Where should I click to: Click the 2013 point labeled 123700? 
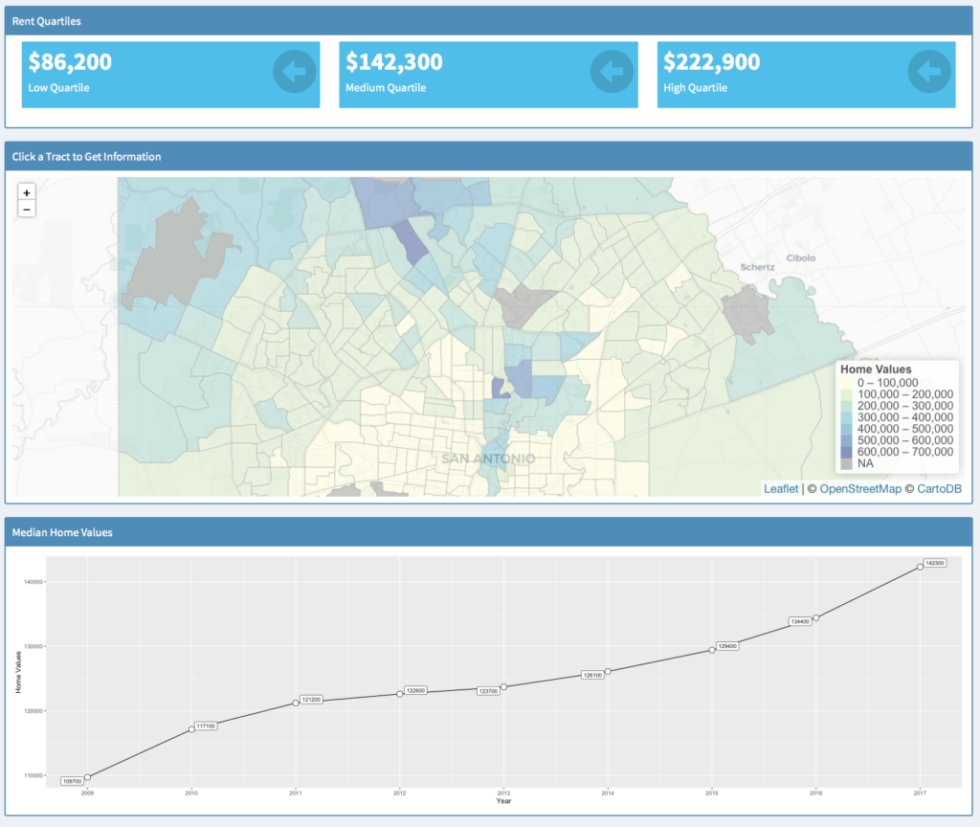(503, 687)
